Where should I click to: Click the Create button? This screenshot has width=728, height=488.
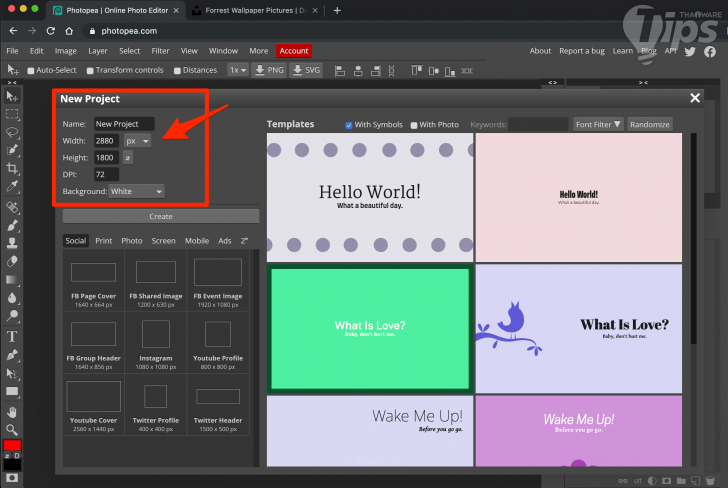[160, 216]
